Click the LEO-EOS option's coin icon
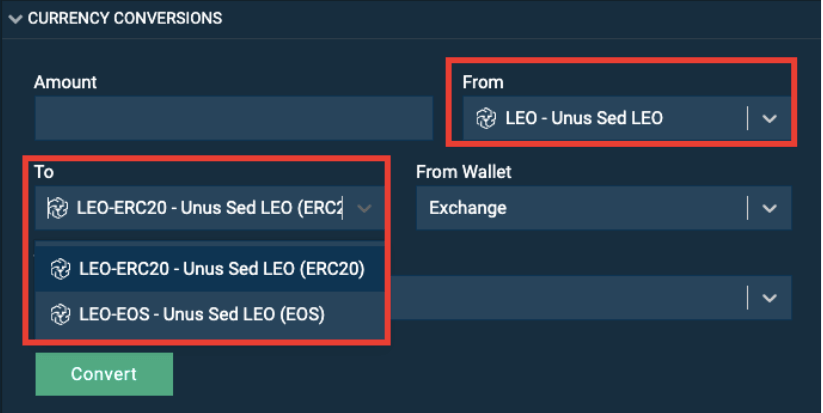 point(60,315)
